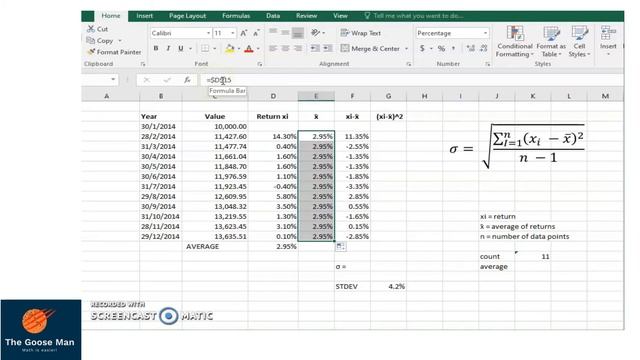The width and height of the screenshot is (640, 360).
Task: Apply the red Font Color
Action: point(249,49)
